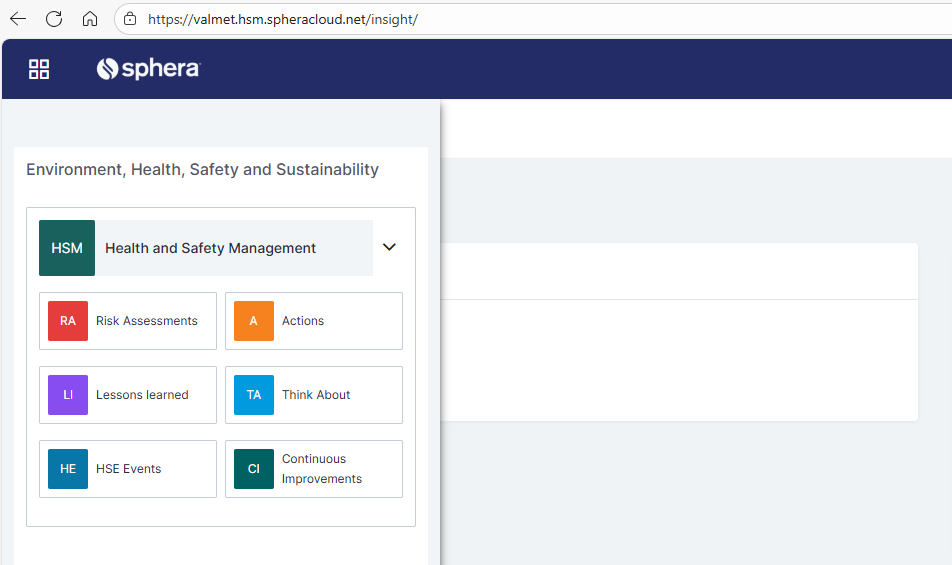Viewport: 952px width, 565px height.
Task: Open the Actions module
Action: click(303, 321)
